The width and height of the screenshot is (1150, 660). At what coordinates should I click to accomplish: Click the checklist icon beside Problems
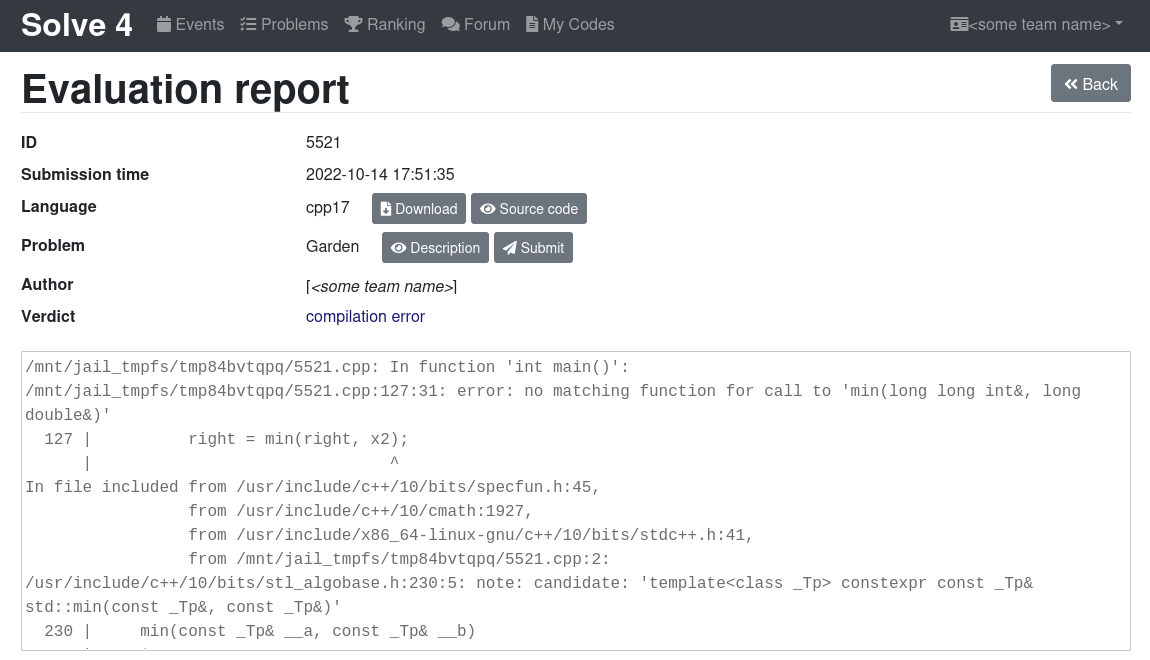249,24
